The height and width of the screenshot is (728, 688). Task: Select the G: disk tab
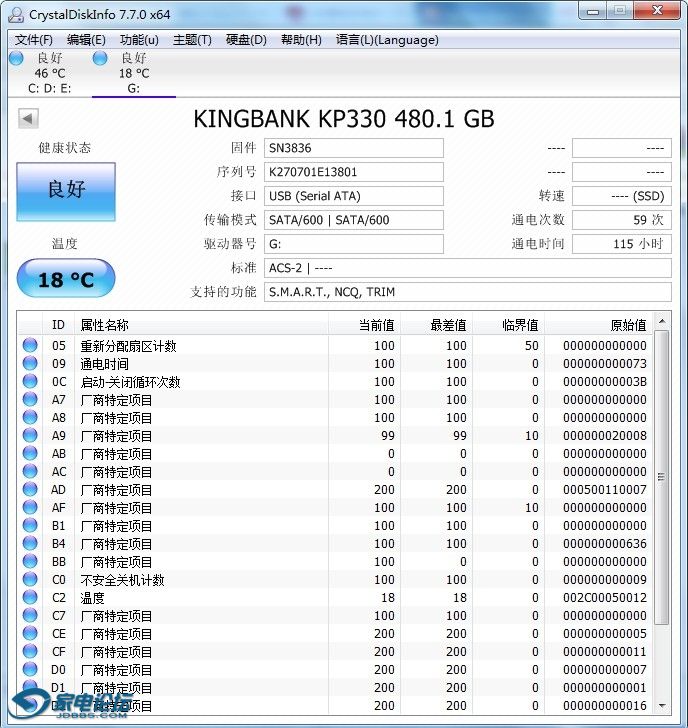click(x=134, y=73)
